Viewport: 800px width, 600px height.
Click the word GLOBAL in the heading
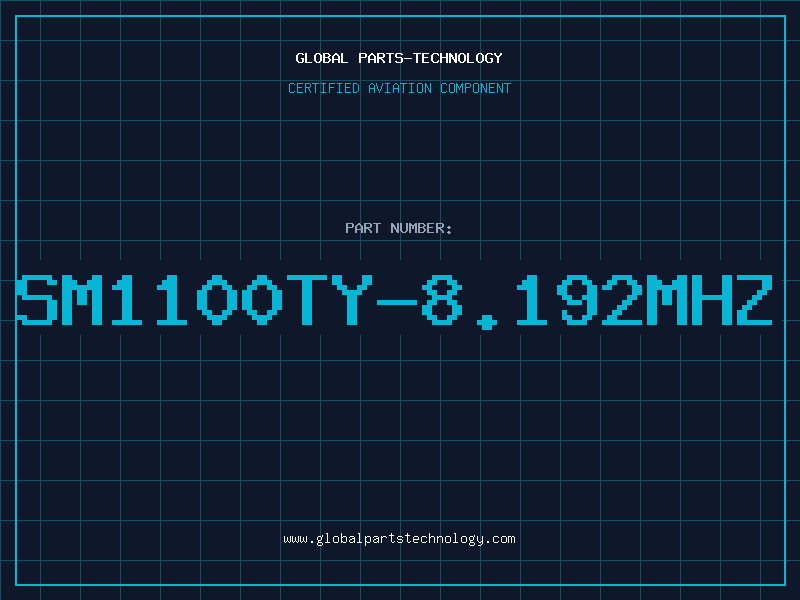coord(321,58)
